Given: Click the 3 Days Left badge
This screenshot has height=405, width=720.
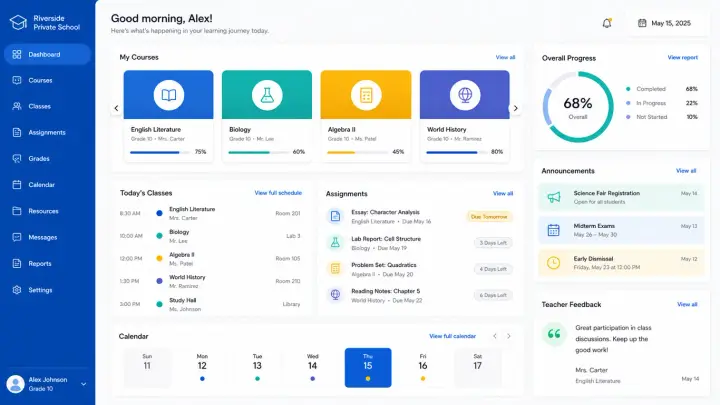Looking at the screenshot, I should (x=493, y=243).
